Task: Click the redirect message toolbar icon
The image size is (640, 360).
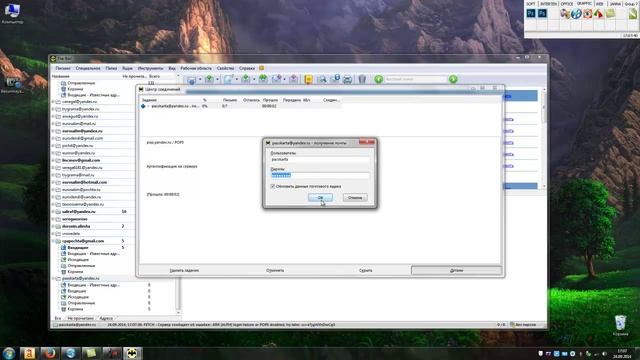Action: pos(293,79)
